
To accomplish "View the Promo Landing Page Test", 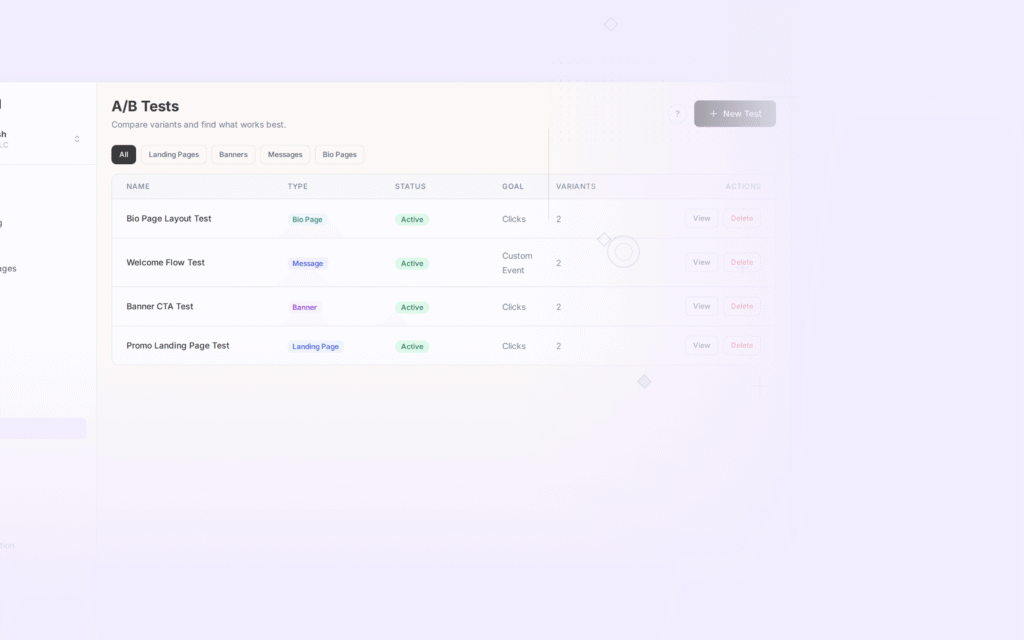I will click(701, 345).
